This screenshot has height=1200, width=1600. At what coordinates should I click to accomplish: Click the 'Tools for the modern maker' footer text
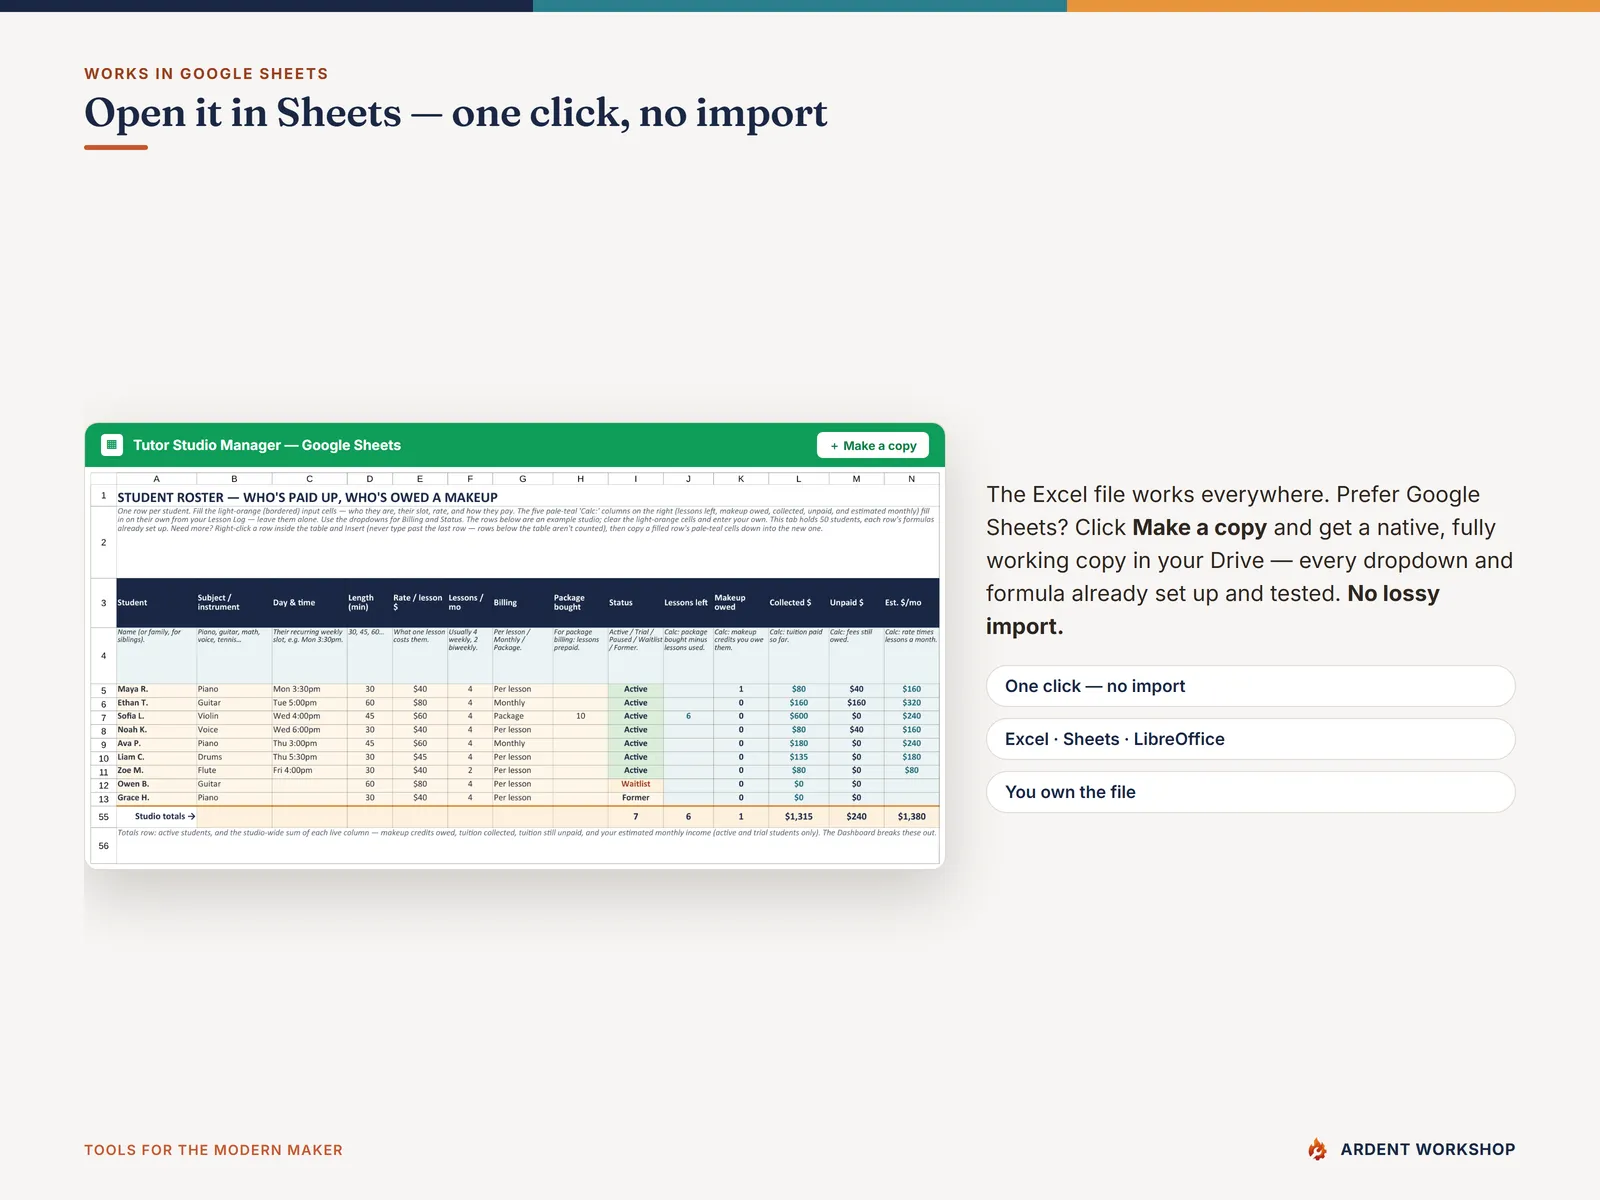pyautogui.click(x=213, y=1150)
